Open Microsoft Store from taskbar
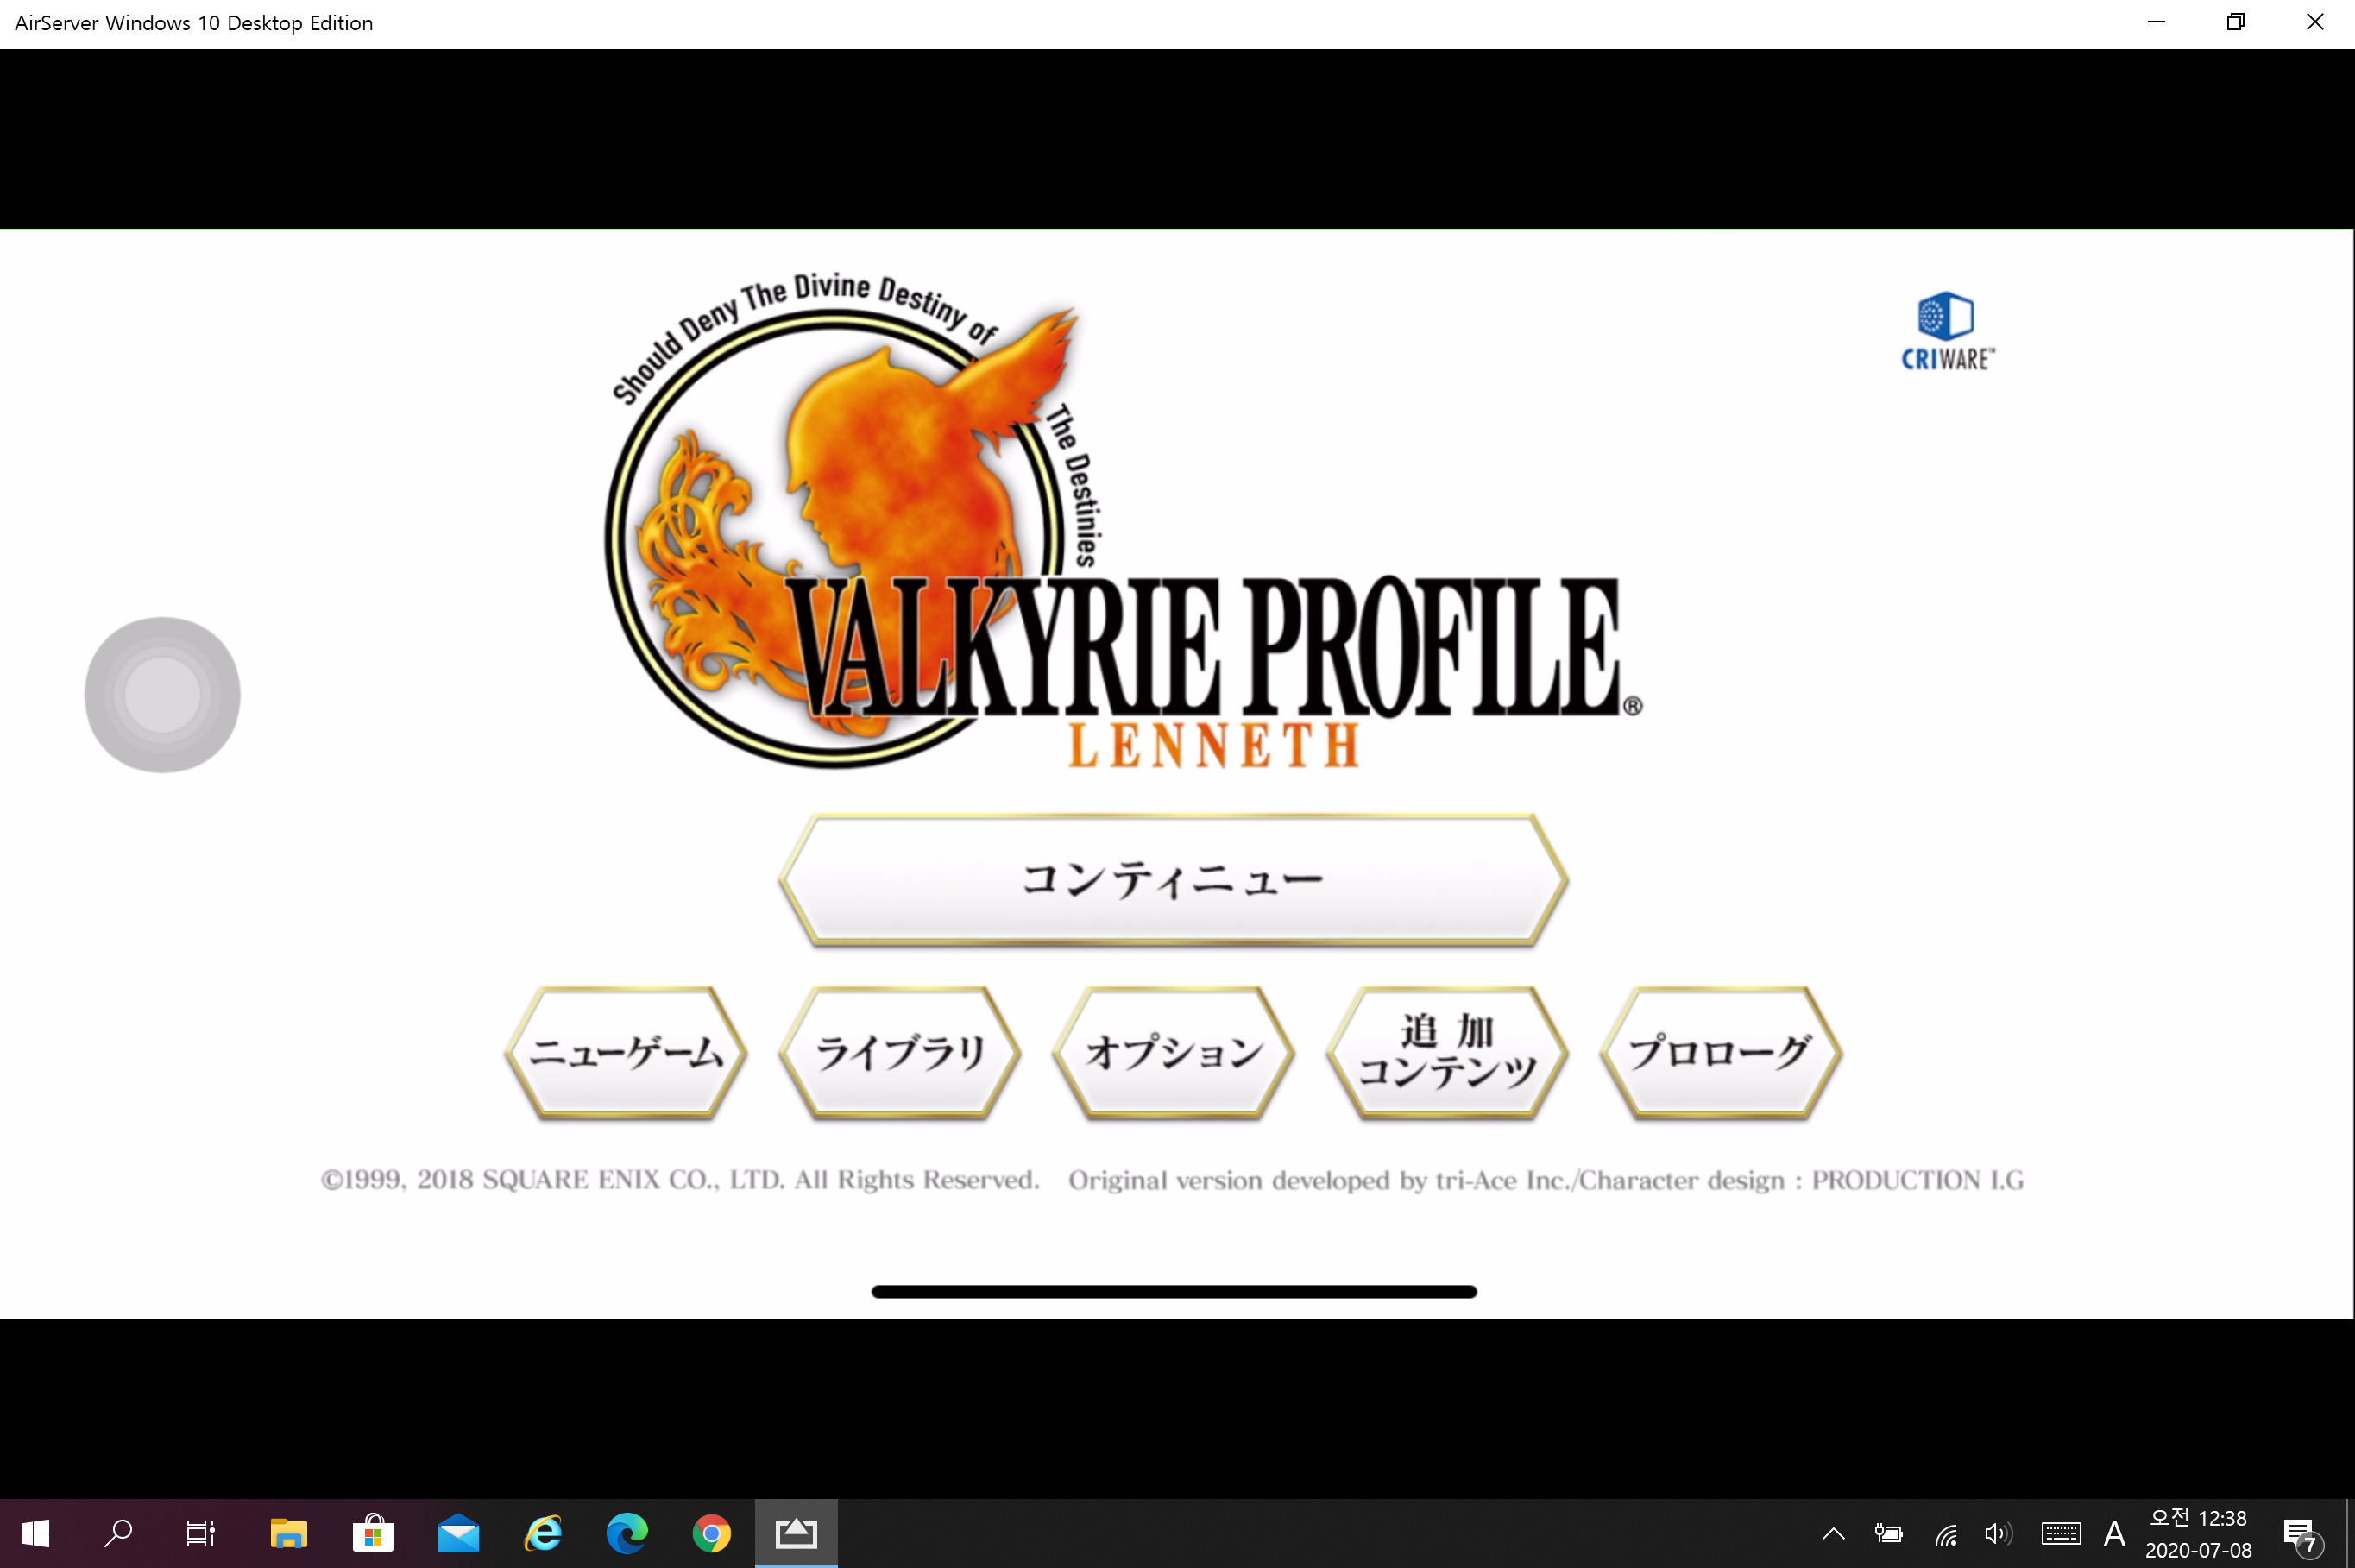The height and width of the screenshot is (1568, 2355). pos(373,1533)
